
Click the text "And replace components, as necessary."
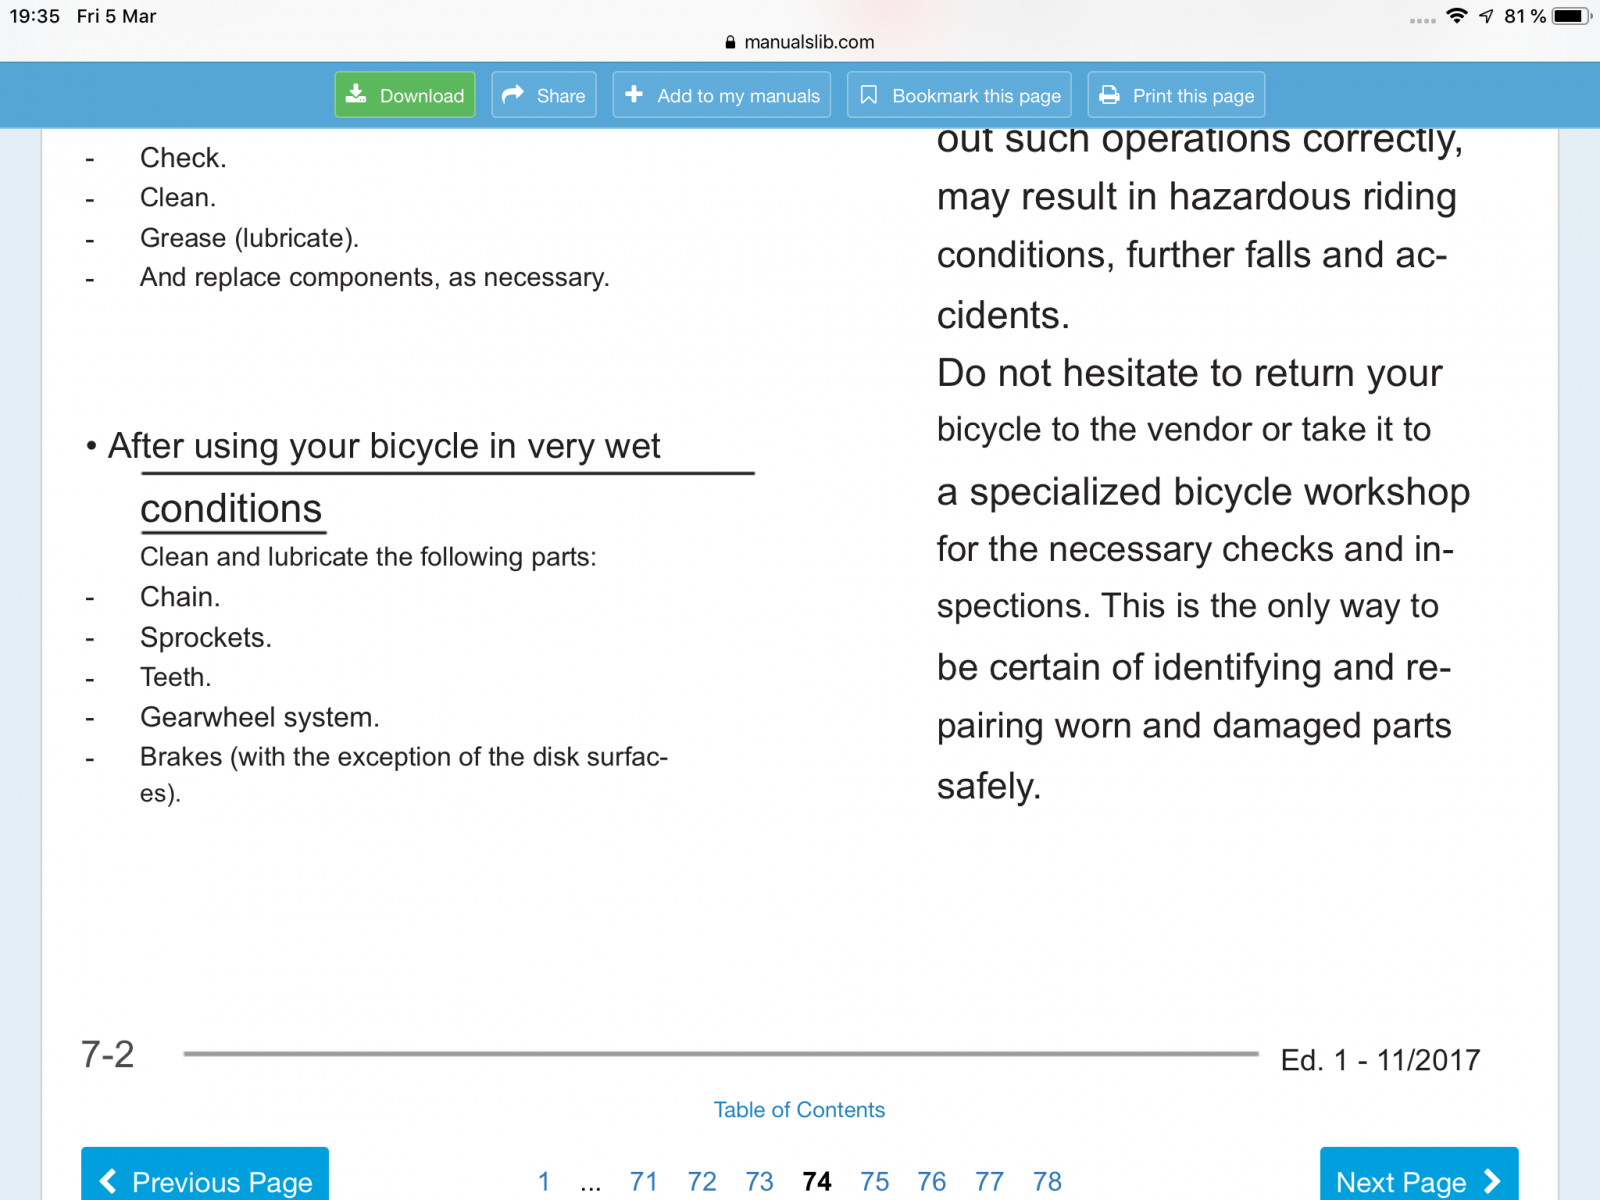point(375,277)
